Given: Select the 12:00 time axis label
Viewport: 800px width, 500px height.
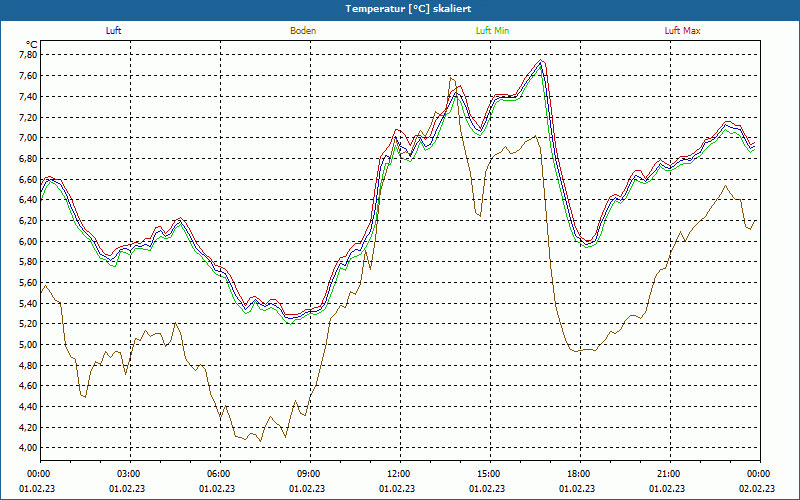Looking at the screenshot, I should pos(398,473).
